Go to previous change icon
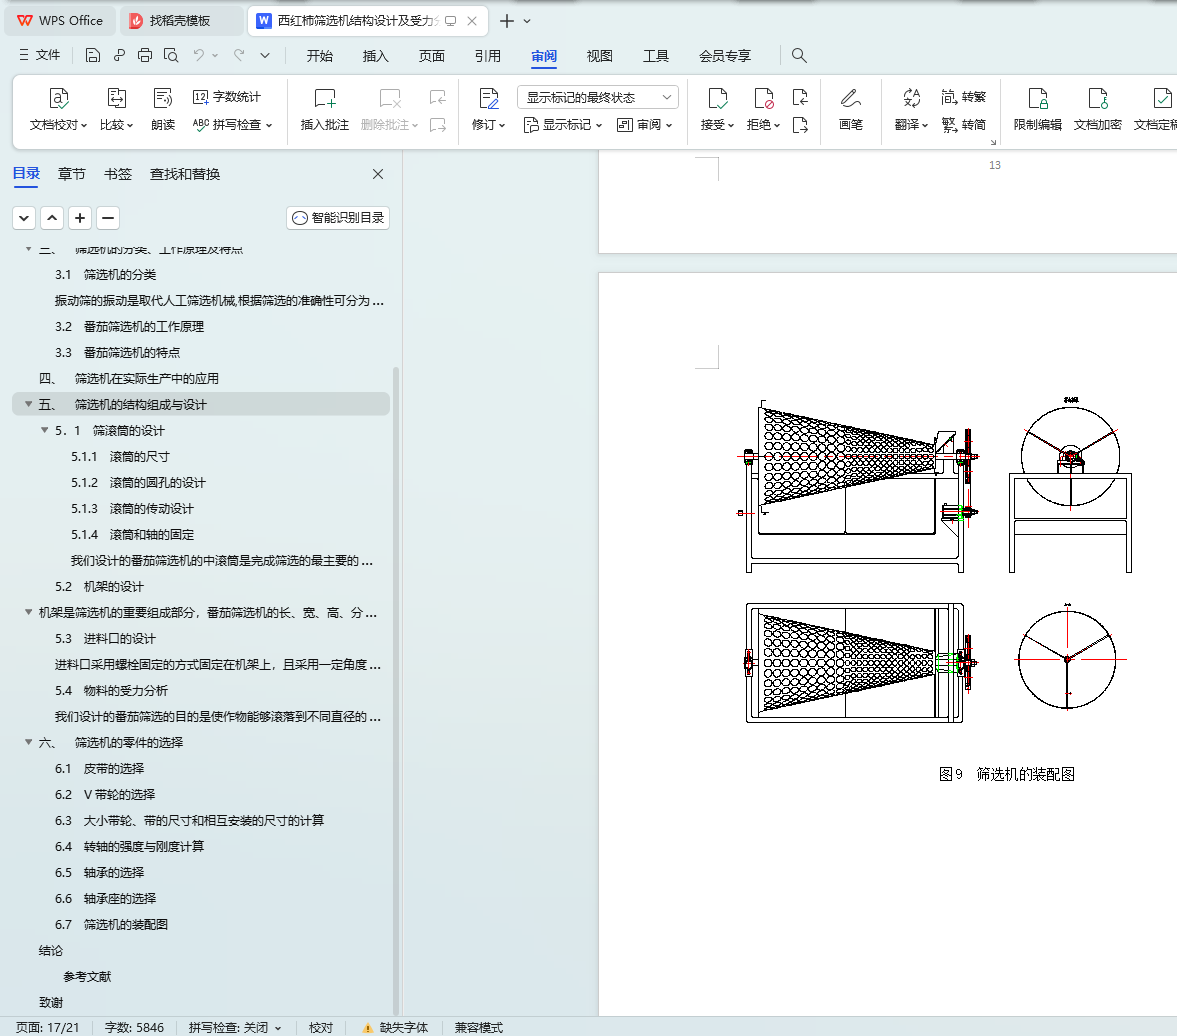Image resolution: width=1177 pixels, height=1036 pixels. (x=800, y=97)
